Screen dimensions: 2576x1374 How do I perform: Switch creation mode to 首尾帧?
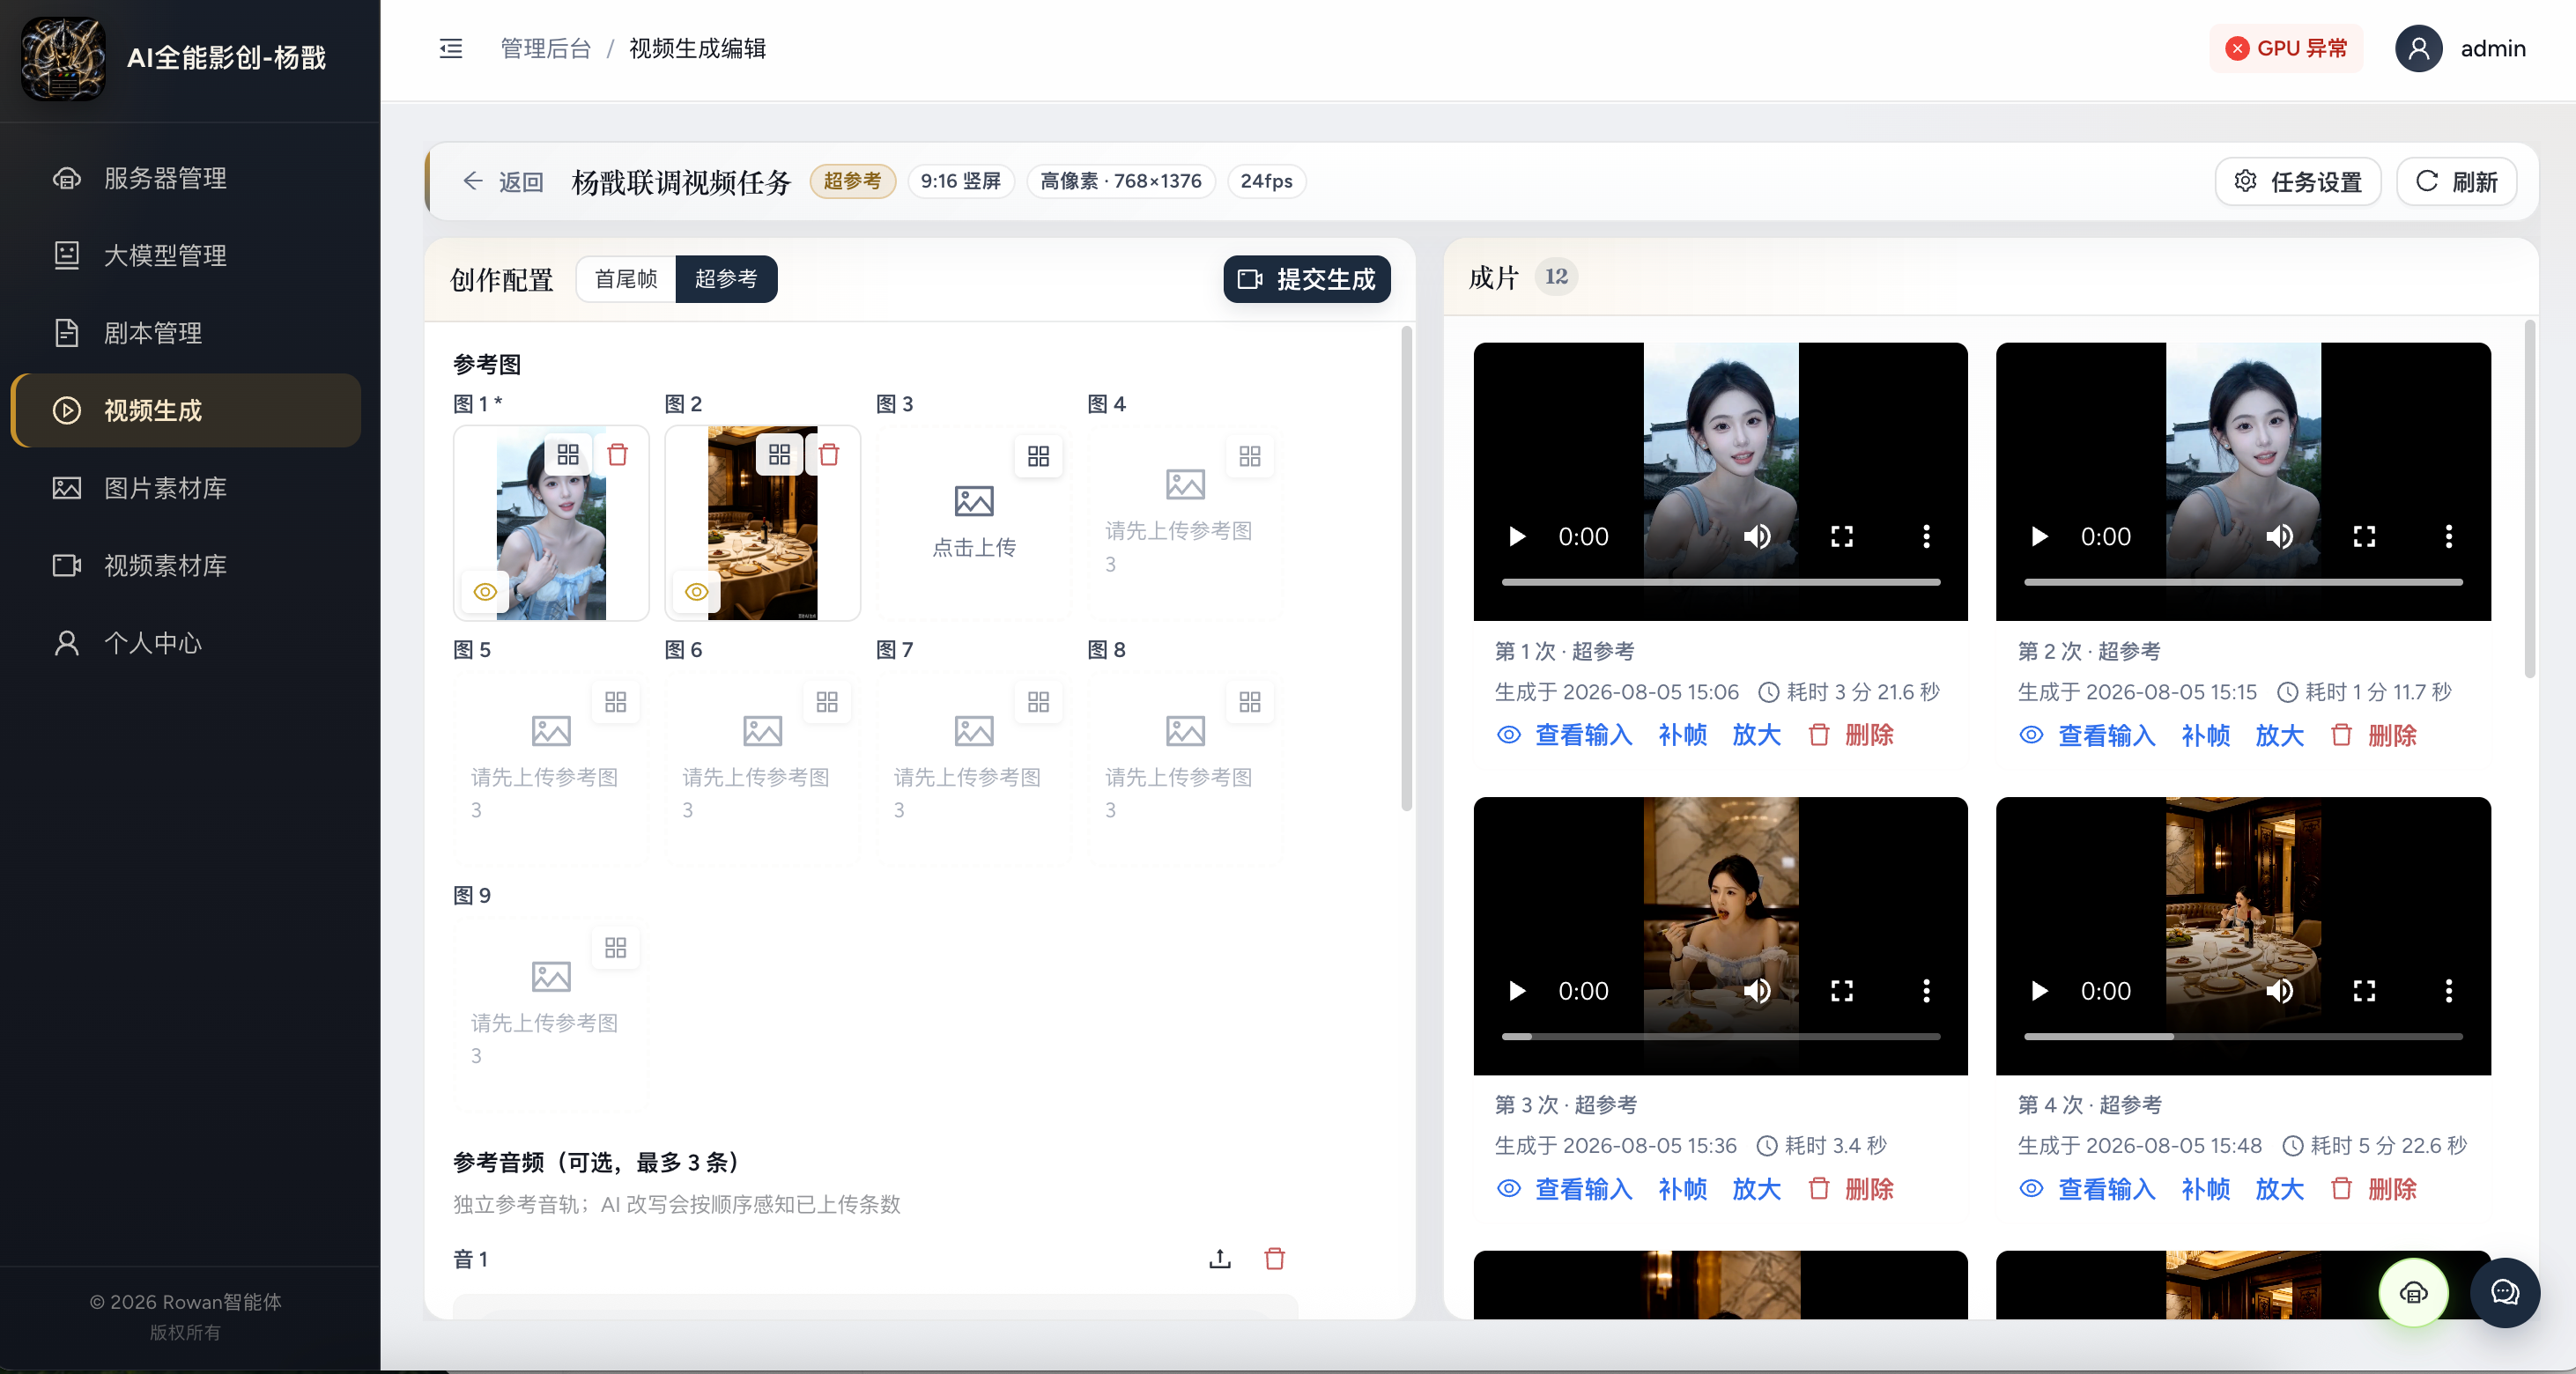pos(626,279)
